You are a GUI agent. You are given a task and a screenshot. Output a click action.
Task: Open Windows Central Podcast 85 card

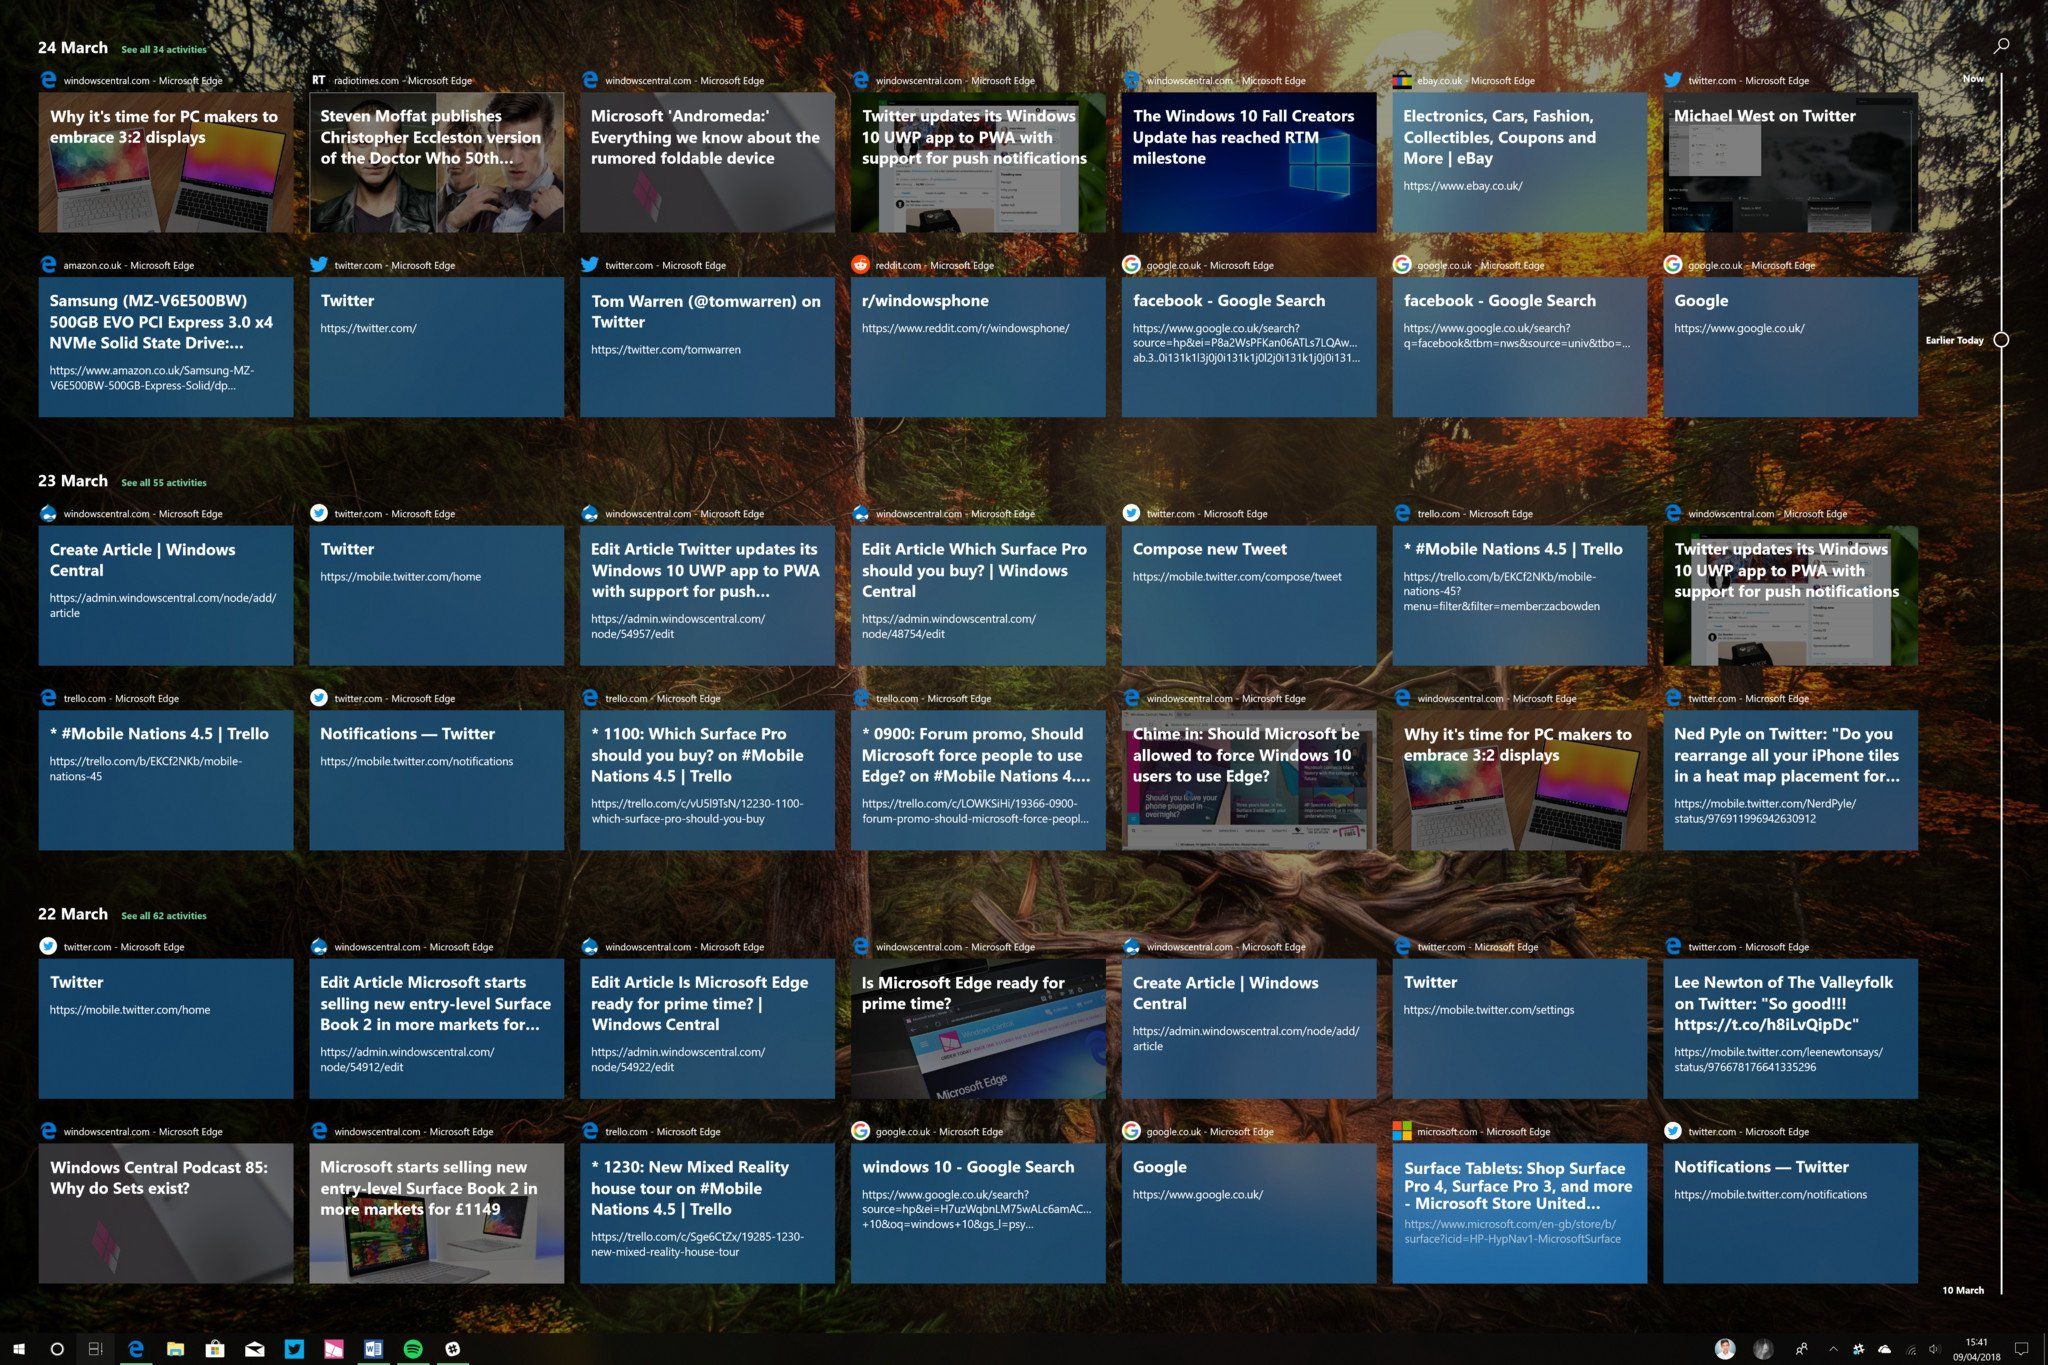tap(166, 1213)
